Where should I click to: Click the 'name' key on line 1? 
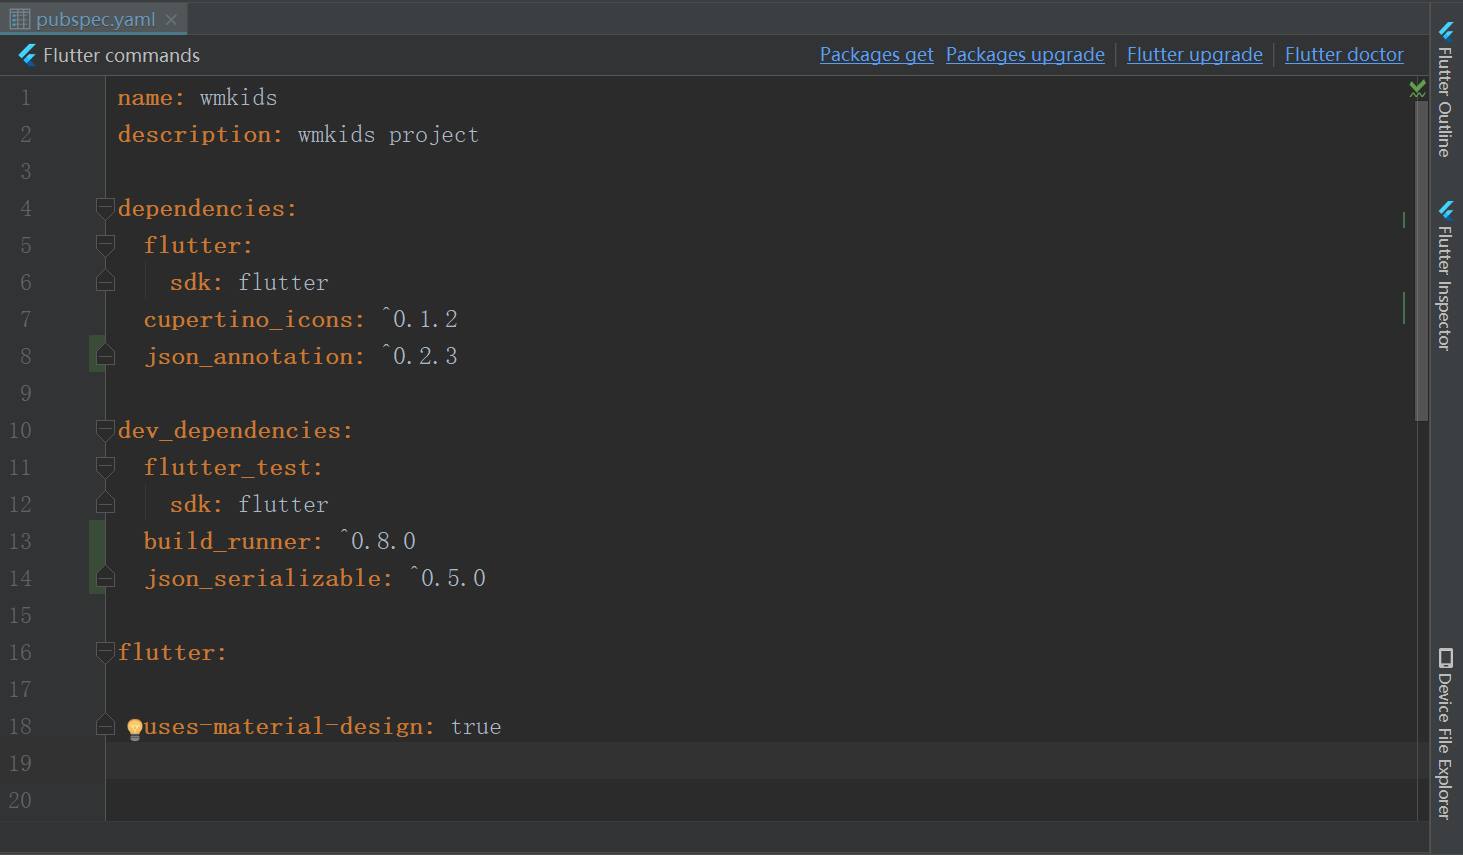click(x=145, y=98)
